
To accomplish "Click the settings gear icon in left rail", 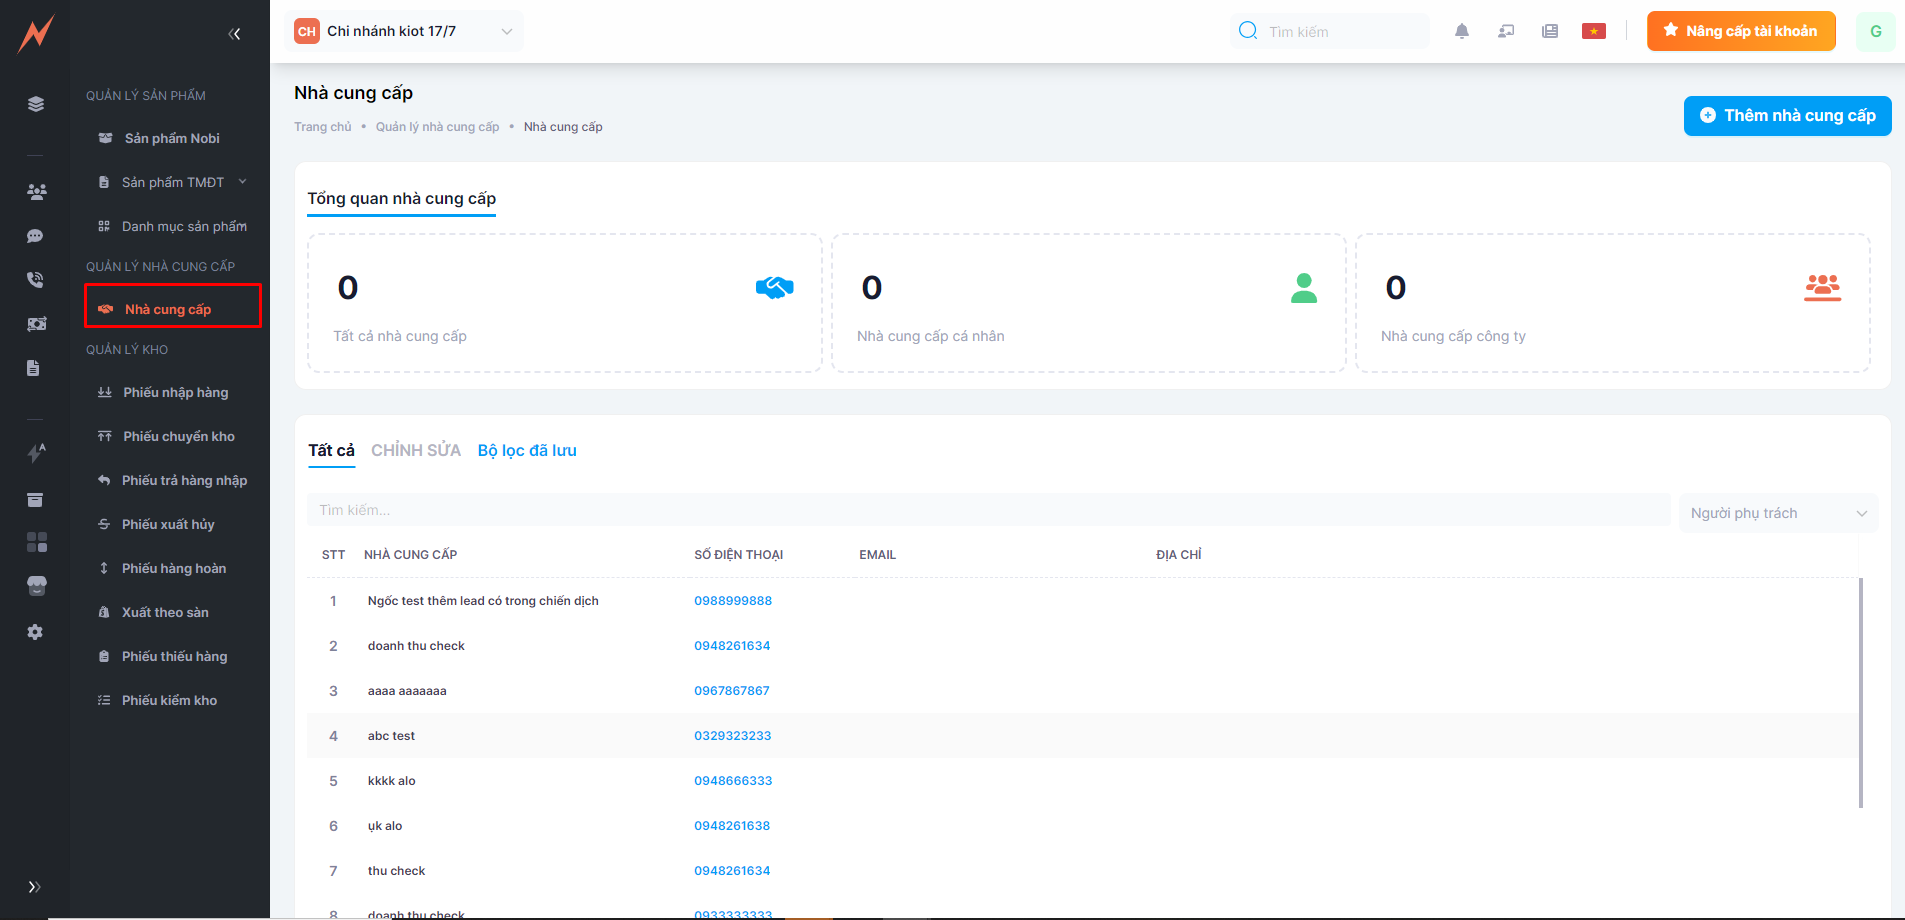I will [35, 632].
